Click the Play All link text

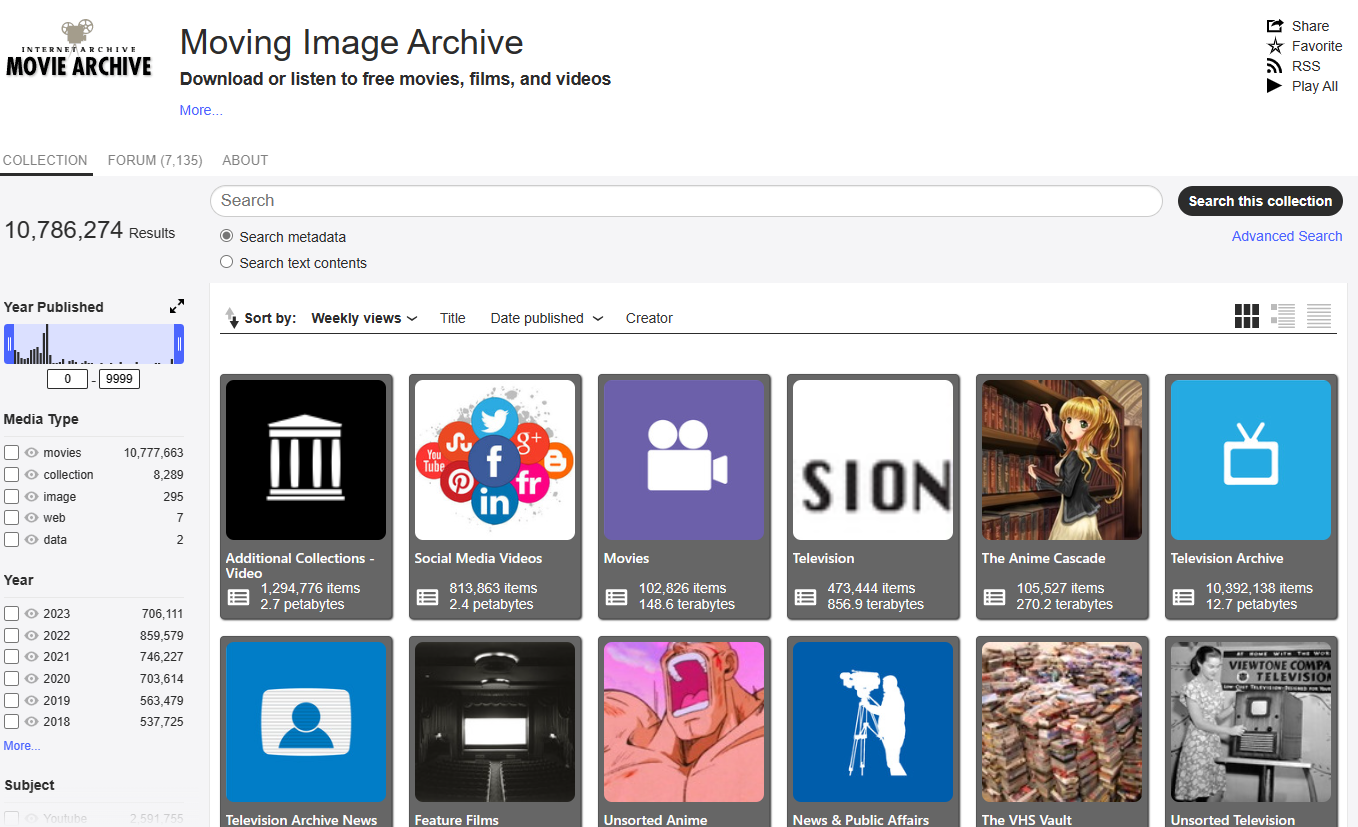[1315, 86]
